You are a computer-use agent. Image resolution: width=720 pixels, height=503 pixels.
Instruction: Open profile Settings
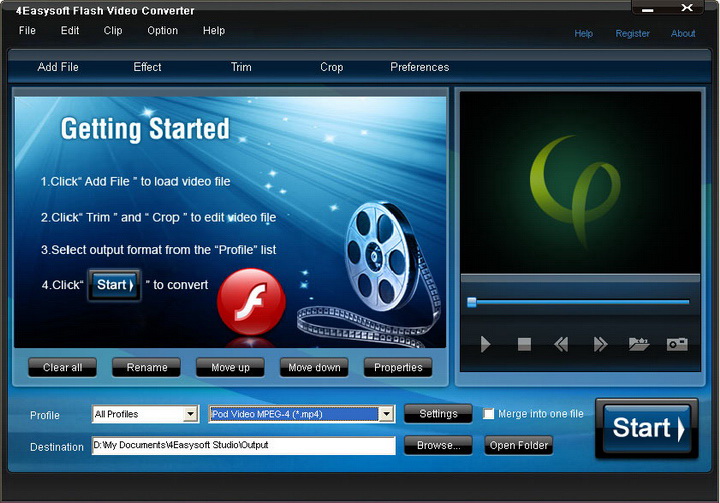[438, 414]
